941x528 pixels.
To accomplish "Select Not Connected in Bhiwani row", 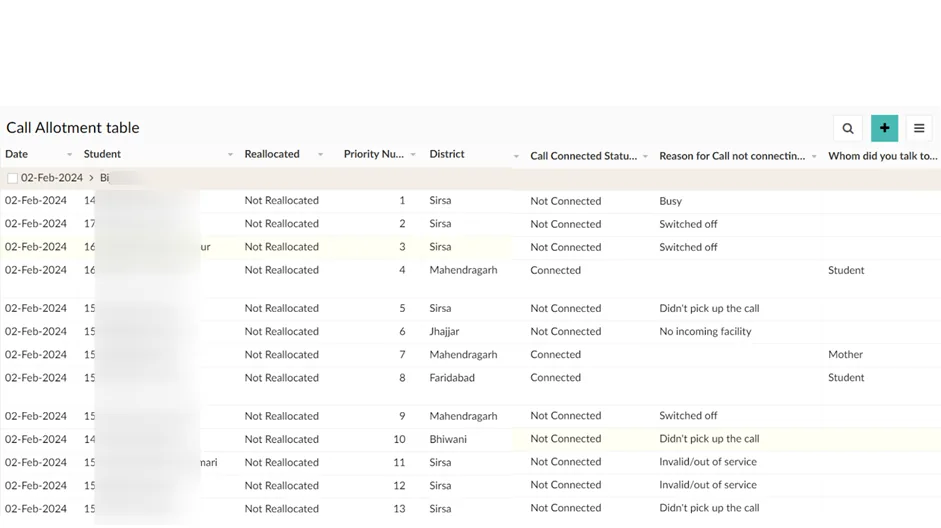I will 565,439.
